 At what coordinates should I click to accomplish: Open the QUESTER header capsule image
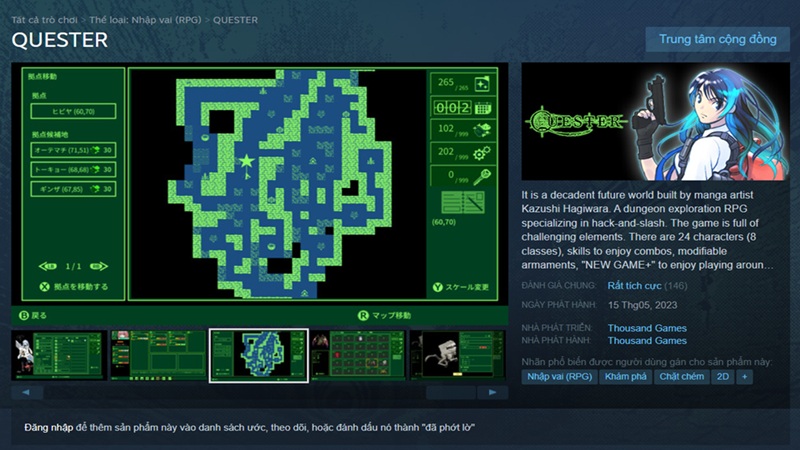click(656, 121)
